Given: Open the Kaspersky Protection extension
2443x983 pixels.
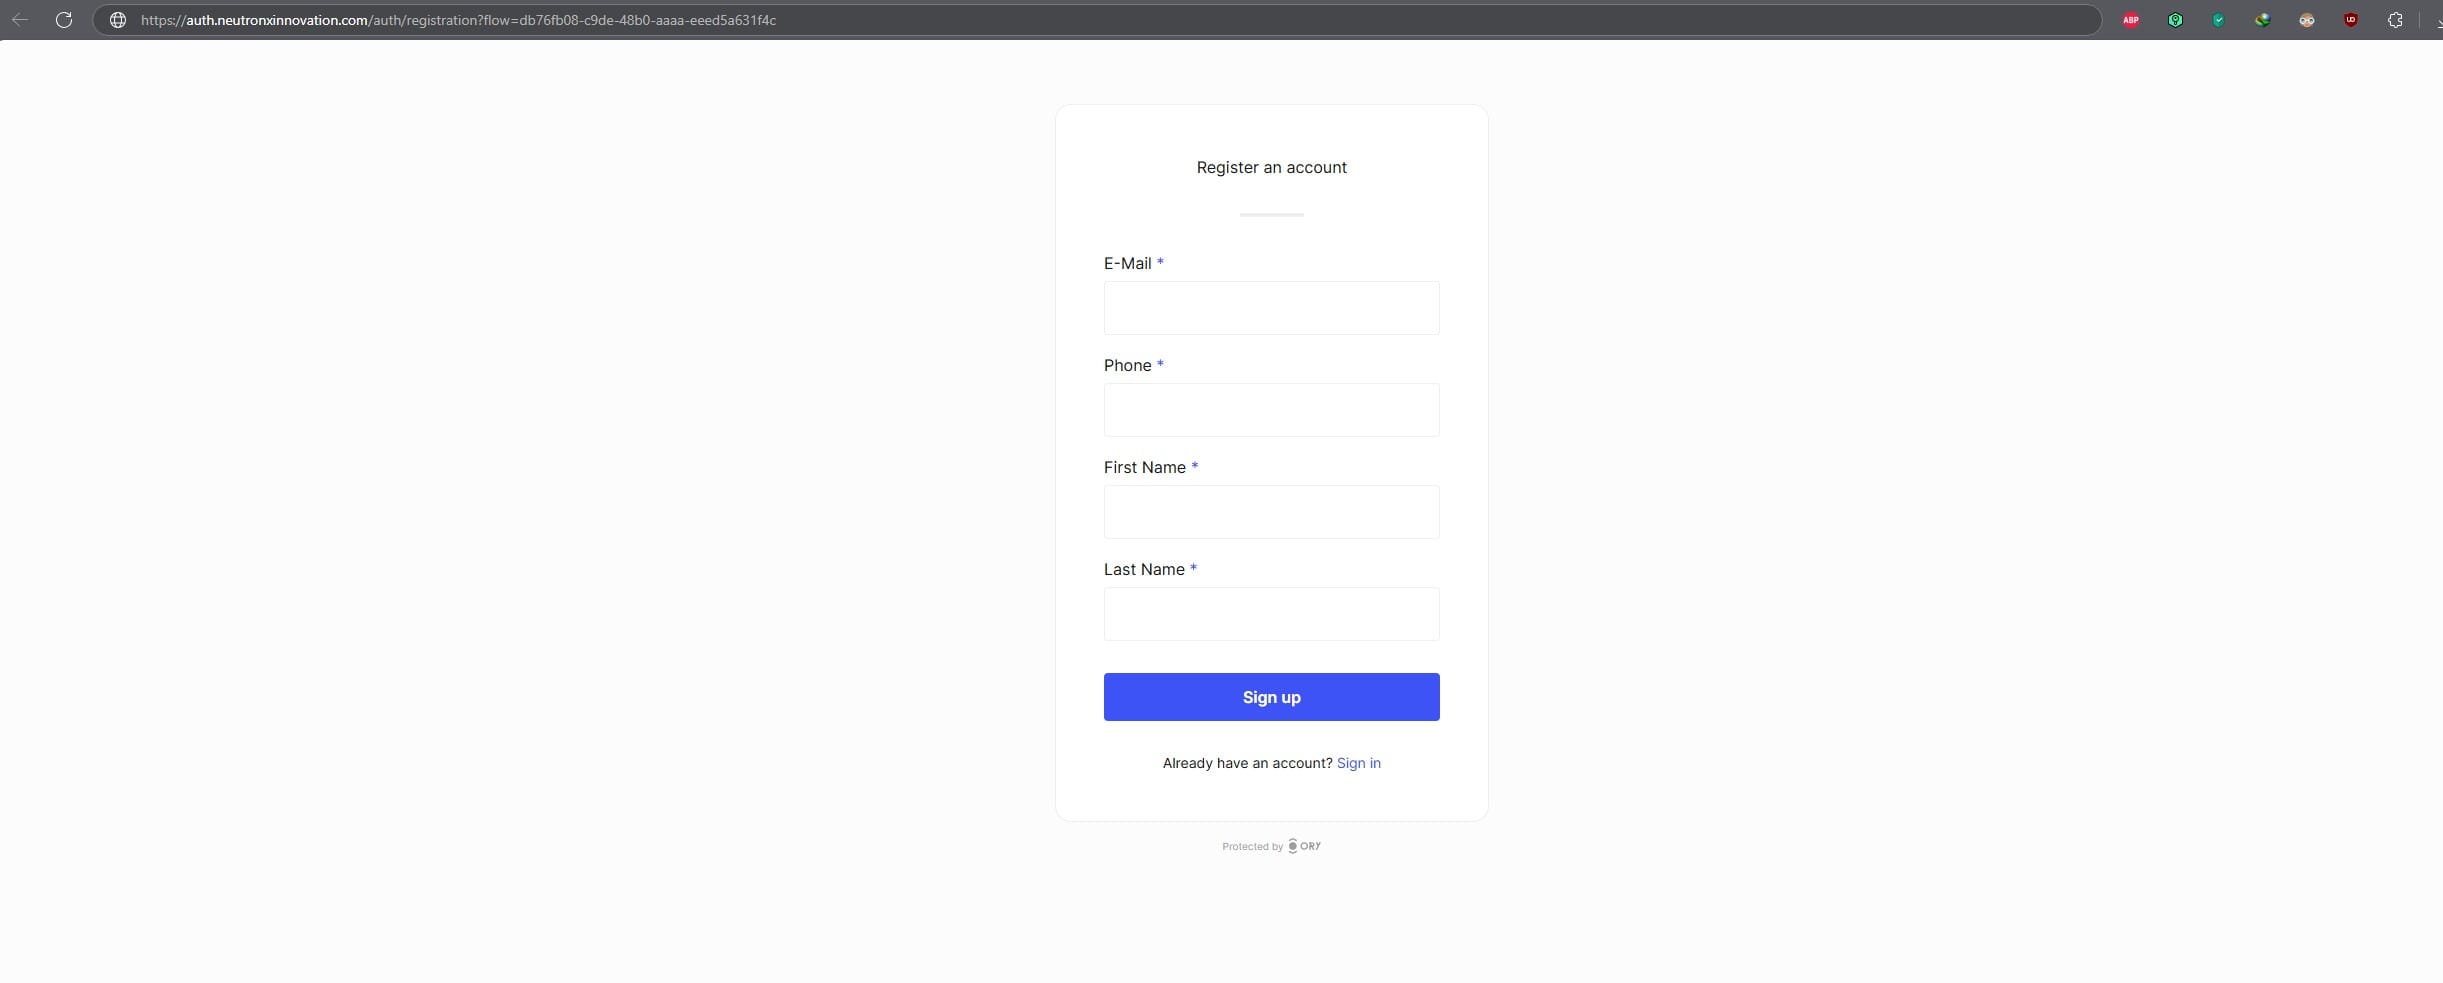Looking at the screenshot, I should 2218,20.
